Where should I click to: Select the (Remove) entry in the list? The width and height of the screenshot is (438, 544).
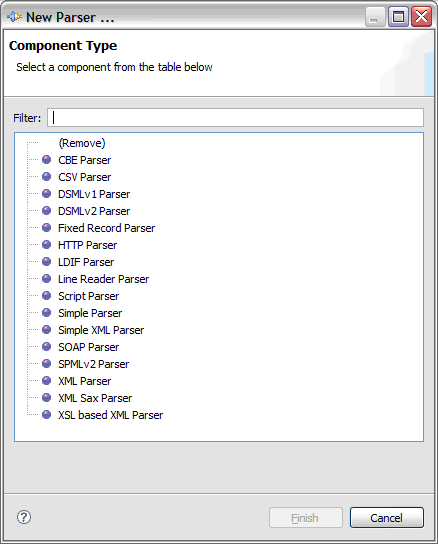point(82,143)
